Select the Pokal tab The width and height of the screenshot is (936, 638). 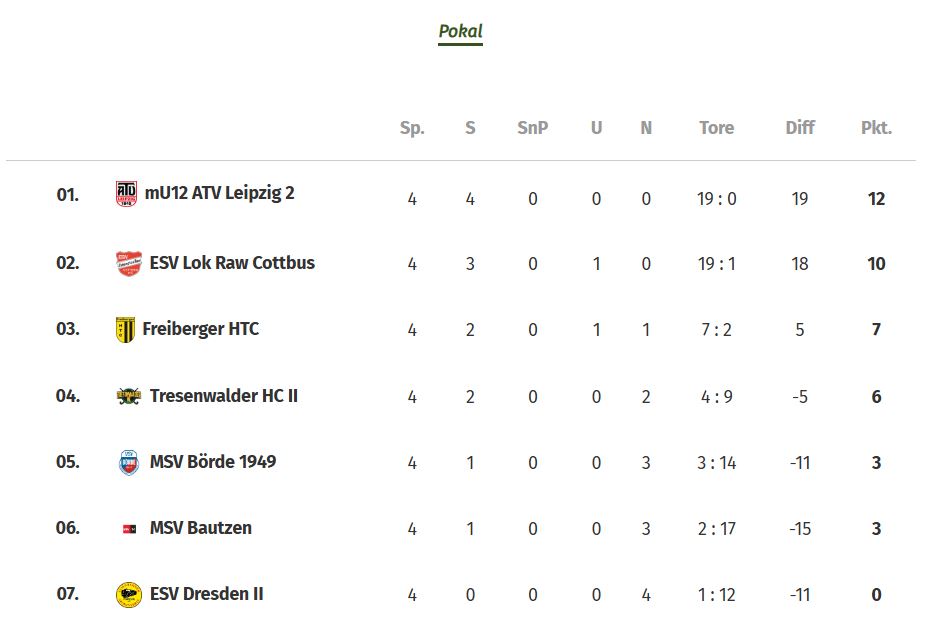coord(460,31)
